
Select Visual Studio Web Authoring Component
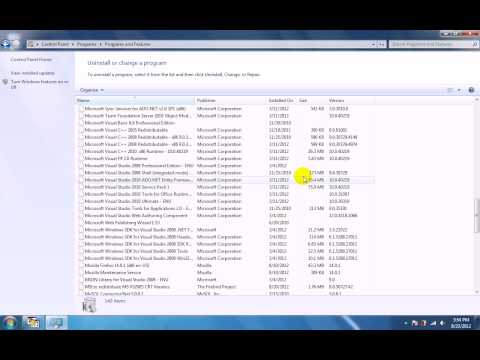click(x=226, y=215)
